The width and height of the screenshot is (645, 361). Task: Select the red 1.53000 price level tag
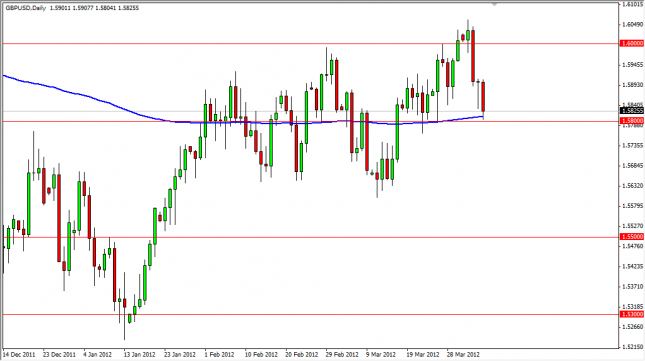[x=632, y=314]
